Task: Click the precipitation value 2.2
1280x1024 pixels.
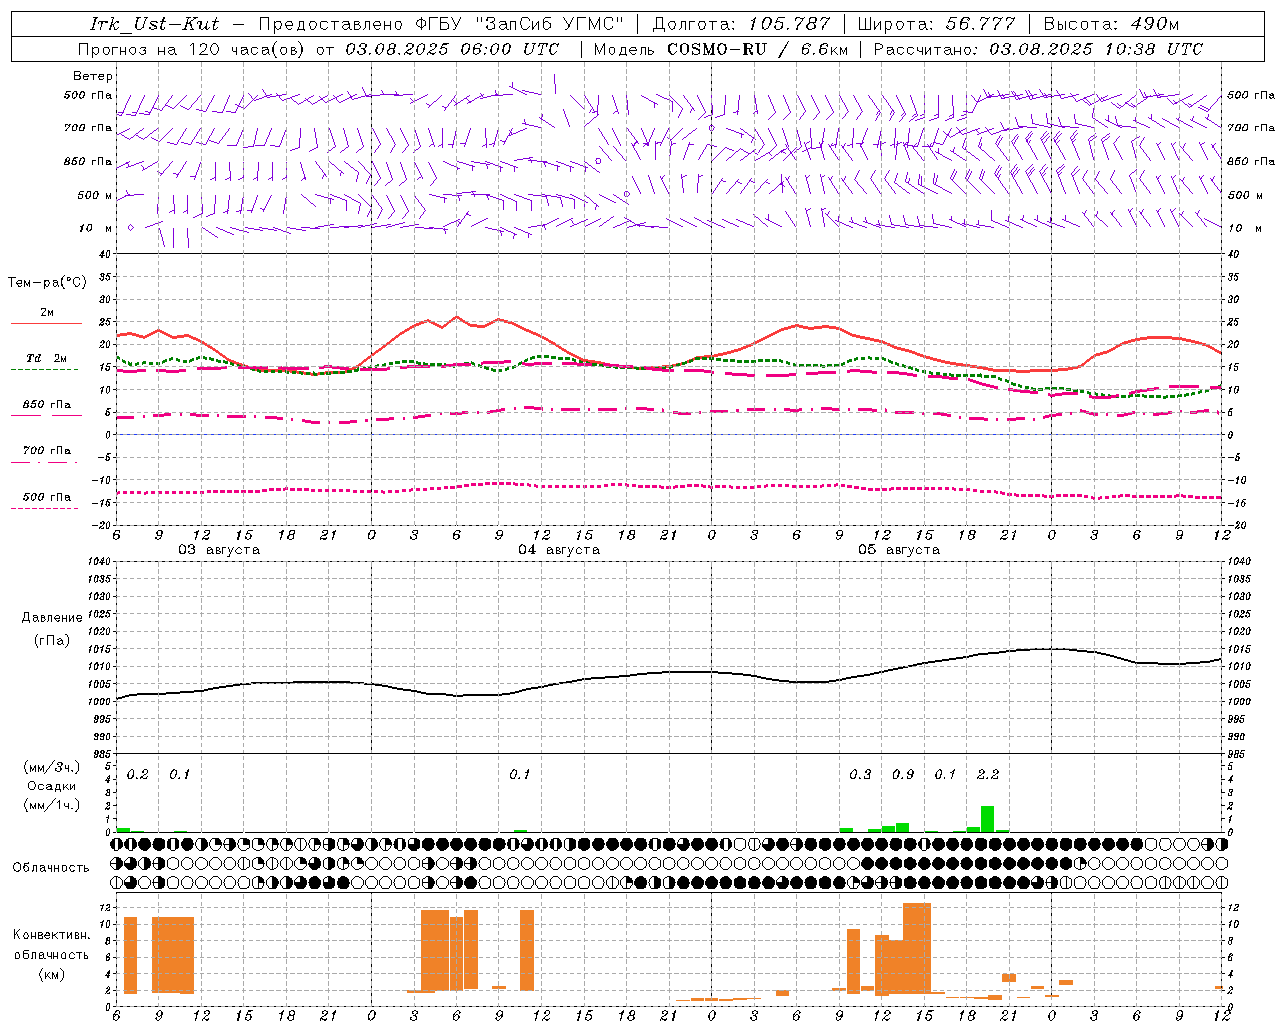Action: pyautogui.click(x=988, y=775)
